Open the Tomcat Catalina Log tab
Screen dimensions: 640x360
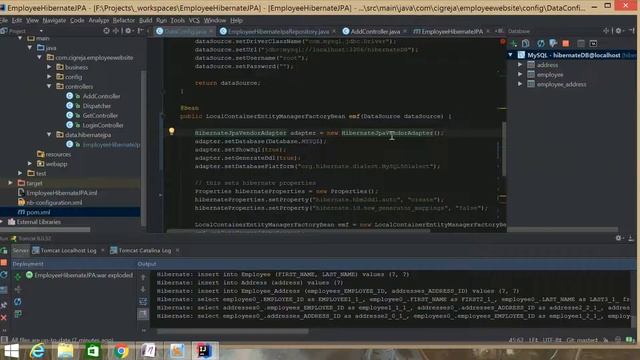[x=144, y=251]
